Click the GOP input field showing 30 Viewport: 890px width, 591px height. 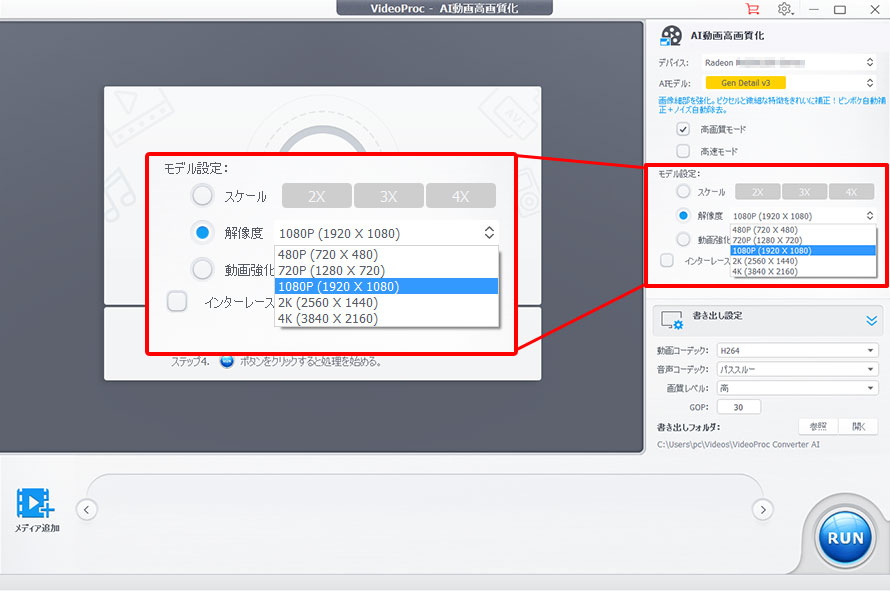coord(738,407)
